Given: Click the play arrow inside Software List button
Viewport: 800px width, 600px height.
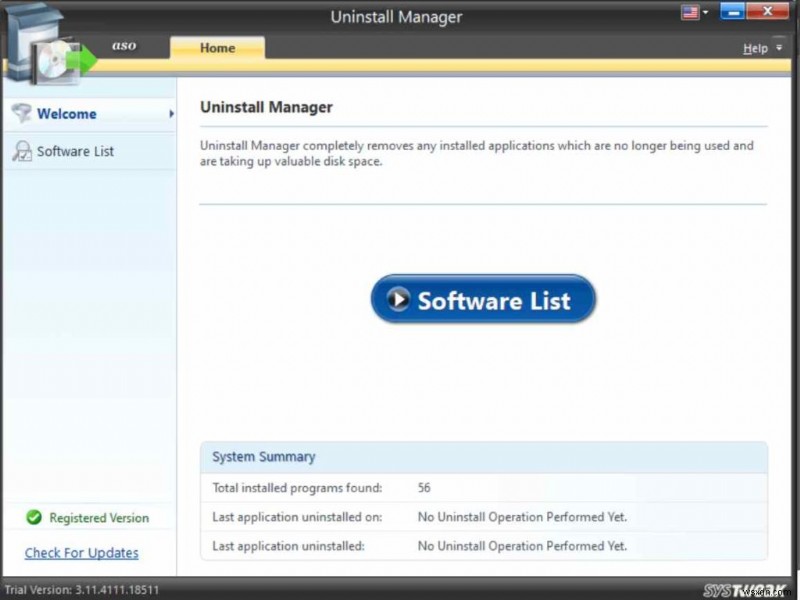Looking at the screenshot, I should coord(399,297).
